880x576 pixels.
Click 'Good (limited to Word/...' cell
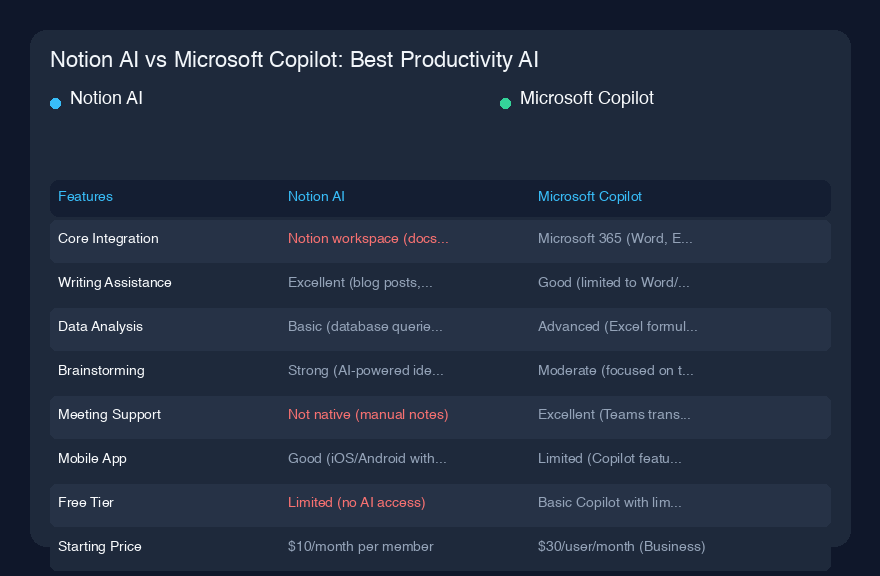(x=613, y=282)
